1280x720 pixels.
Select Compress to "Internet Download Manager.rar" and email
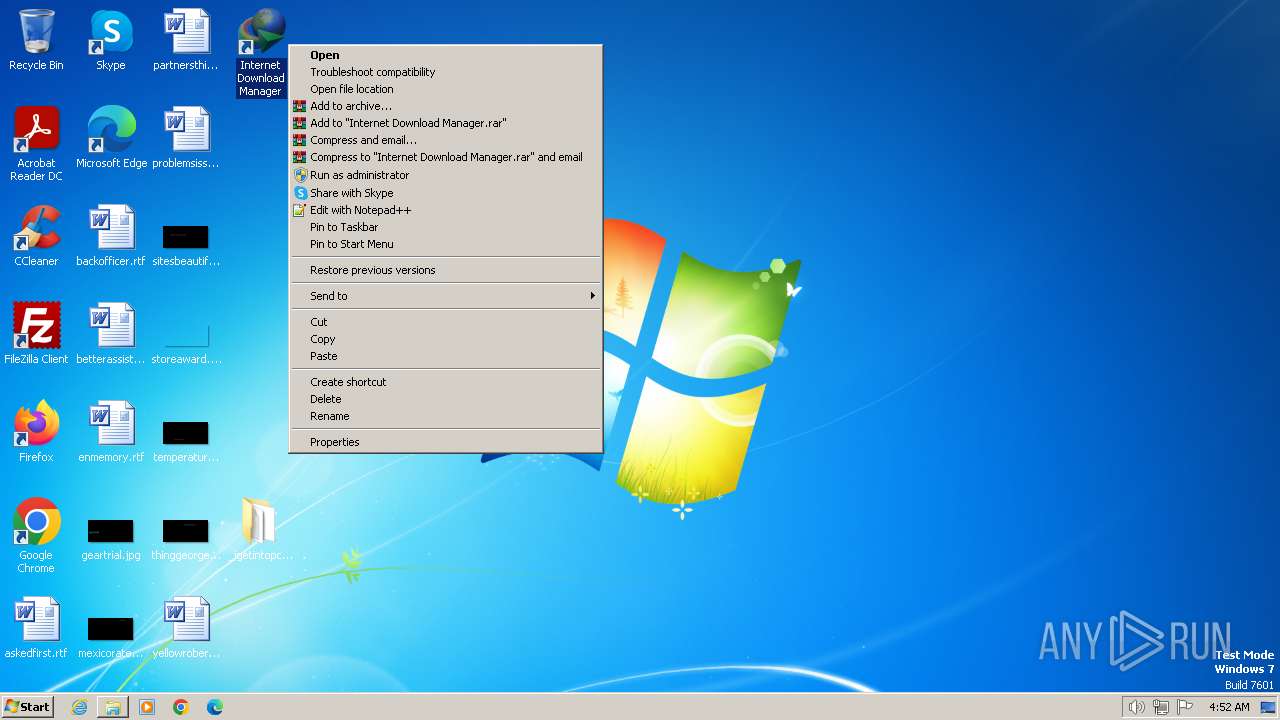[x=446, y=157]
